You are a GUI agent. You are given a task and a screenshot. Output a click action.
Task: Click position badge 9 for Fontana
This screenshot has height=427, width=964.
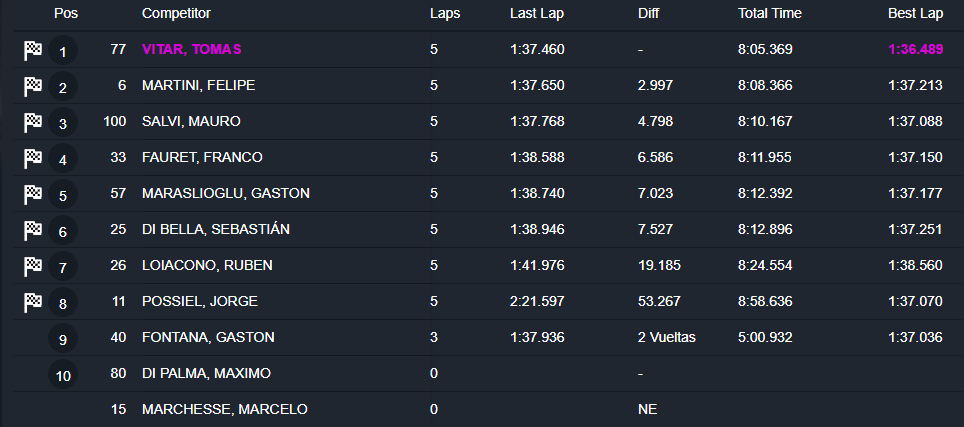coord(62,339)
